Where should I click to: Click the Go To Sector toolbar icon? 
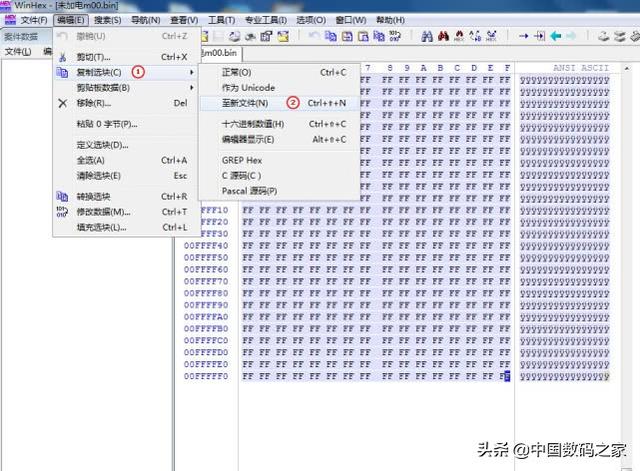point(540,36)
